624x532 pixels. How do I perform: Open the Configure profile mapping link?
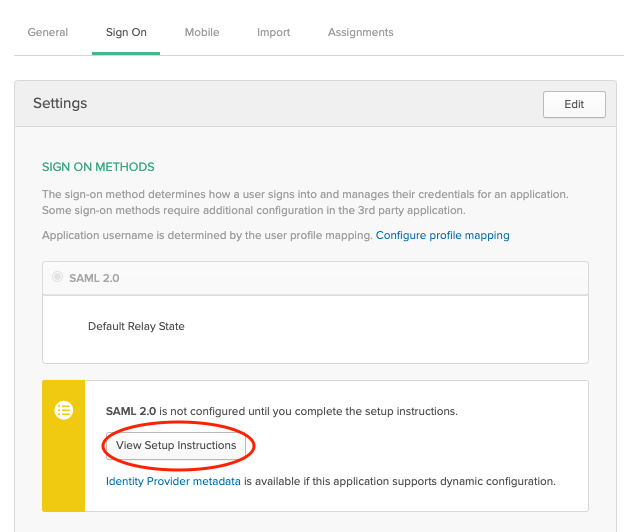click(442, 235)
